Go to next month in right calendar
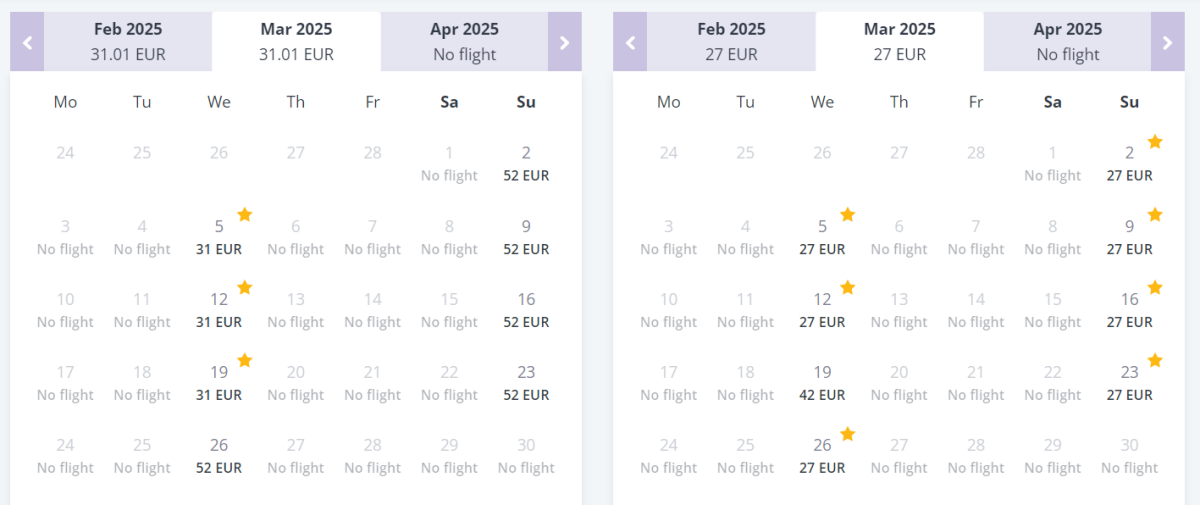1200x505 pixels. point(1167,42)
